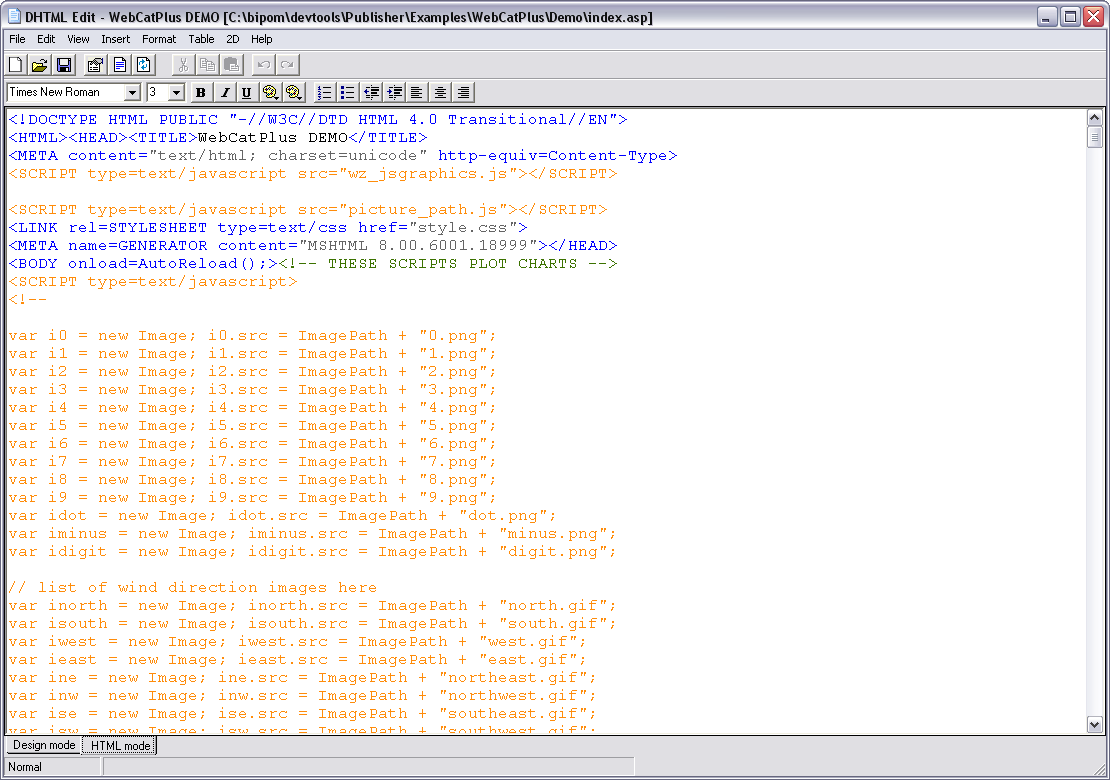Expand the Times New Roman font dropdown
The image size is (1110, 780).
(132, 93)
